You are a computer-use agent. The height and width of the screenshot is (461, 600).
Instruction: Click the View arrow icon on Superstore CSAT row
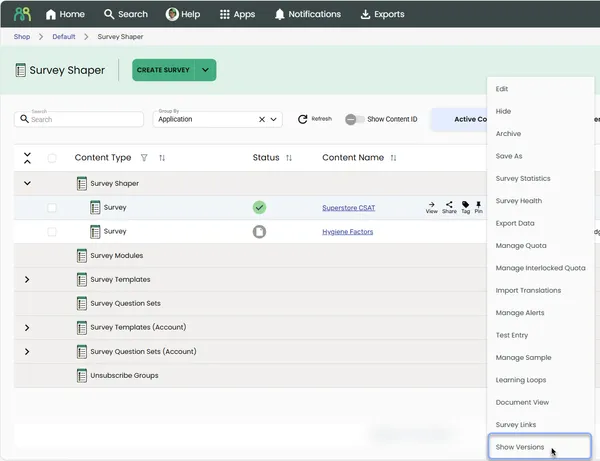(432, 207)
